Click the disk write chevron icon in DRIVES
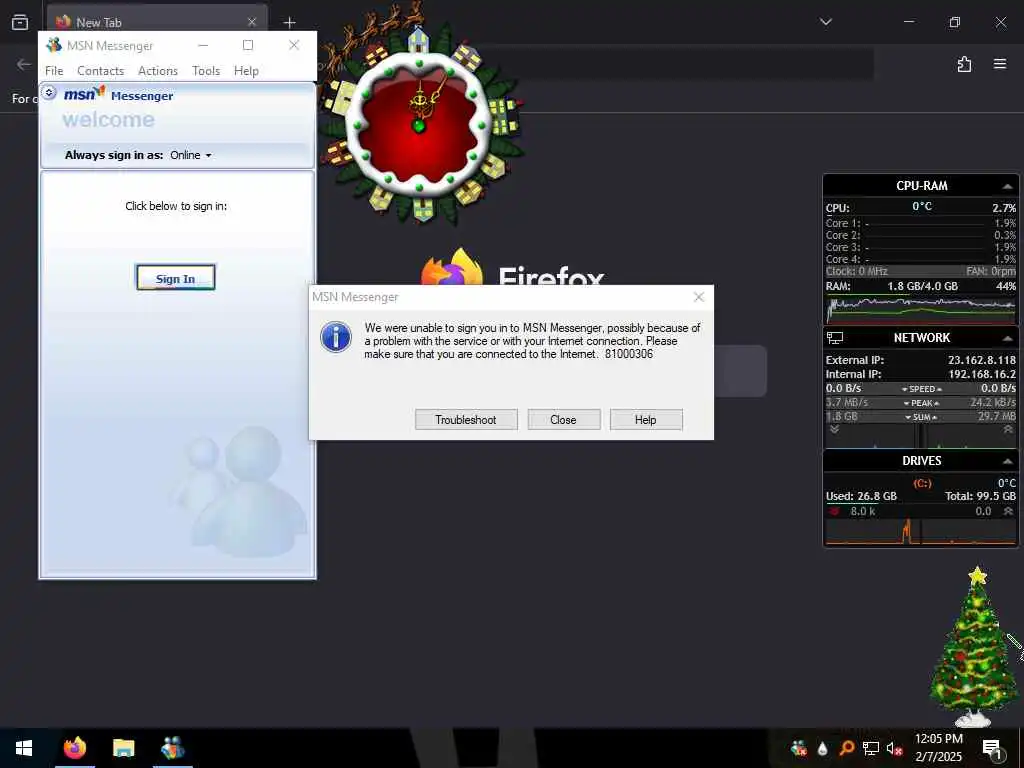Screen dimensions: 1024x768 1008,511
